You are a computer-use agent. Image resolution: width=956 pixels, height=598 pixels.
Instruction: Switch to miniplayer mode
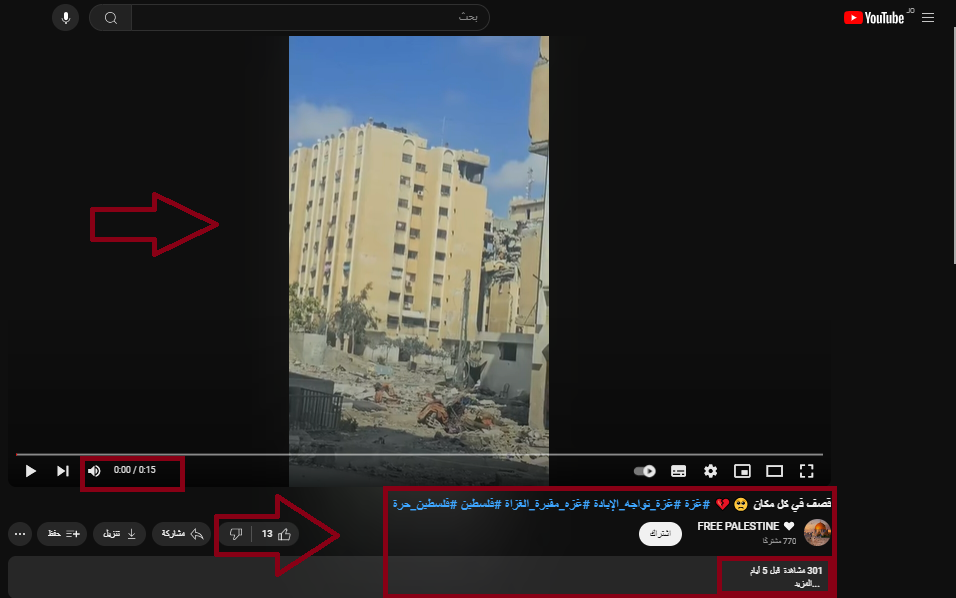pyautogui.click(x=742, y=471)
